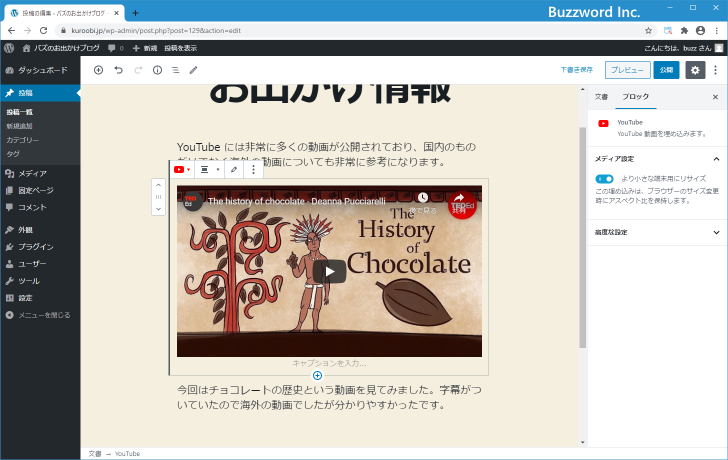Click the browser profile avatar icon
The image size is (728, 460).
tap(701, 31)
